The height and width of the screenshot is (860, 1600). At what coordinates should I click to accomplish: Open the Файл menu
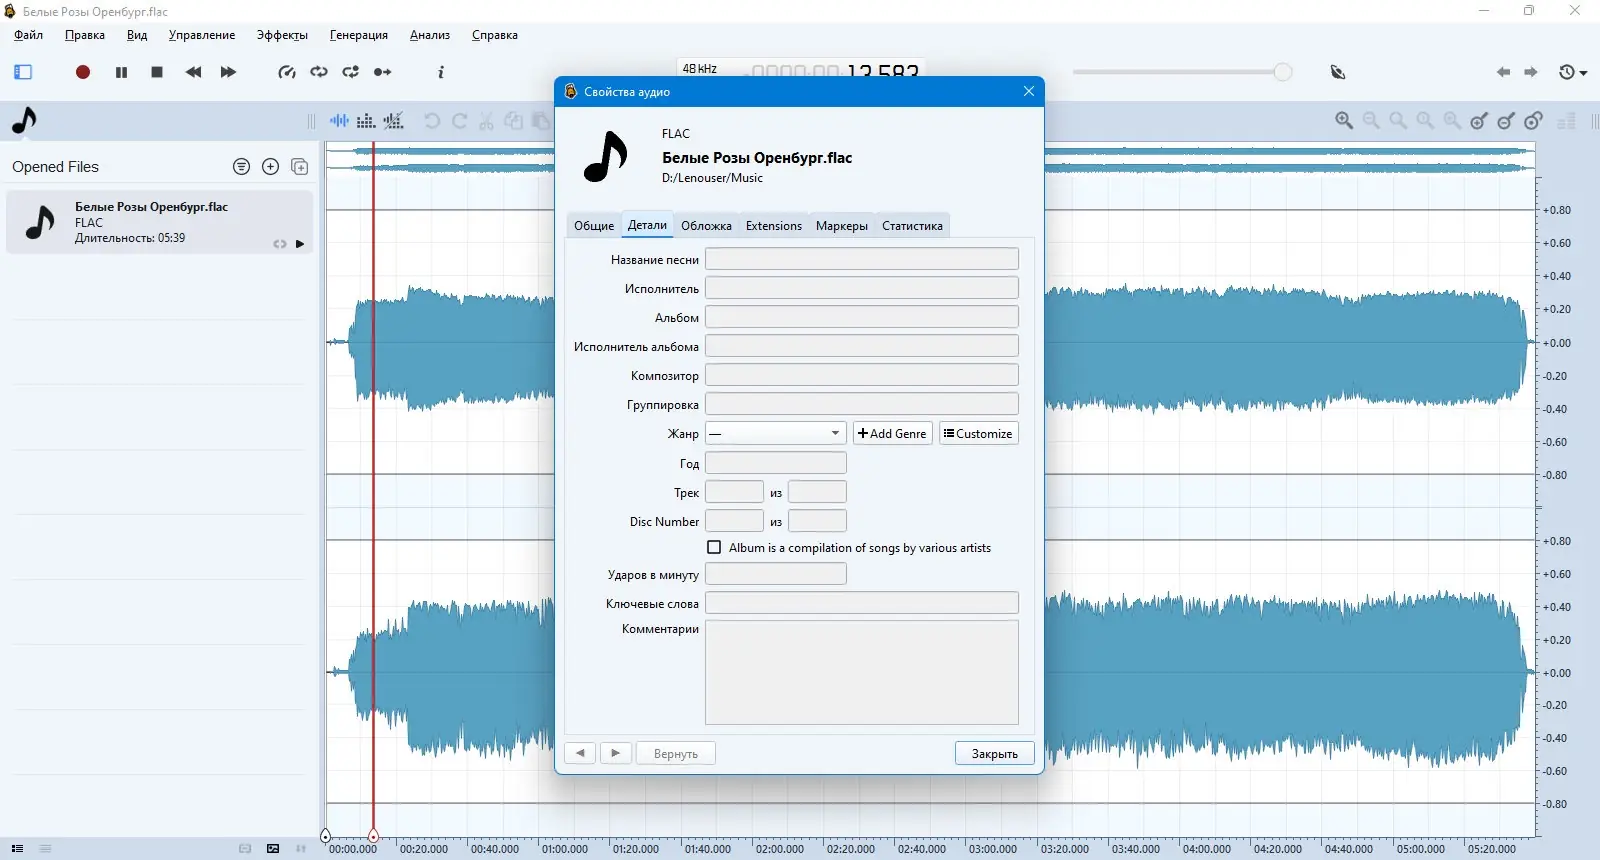click(x=28, y=35)
